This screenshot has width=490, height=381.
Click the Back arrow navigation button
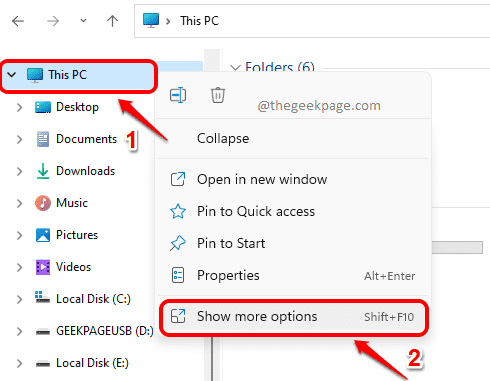[x=18, y=21]
